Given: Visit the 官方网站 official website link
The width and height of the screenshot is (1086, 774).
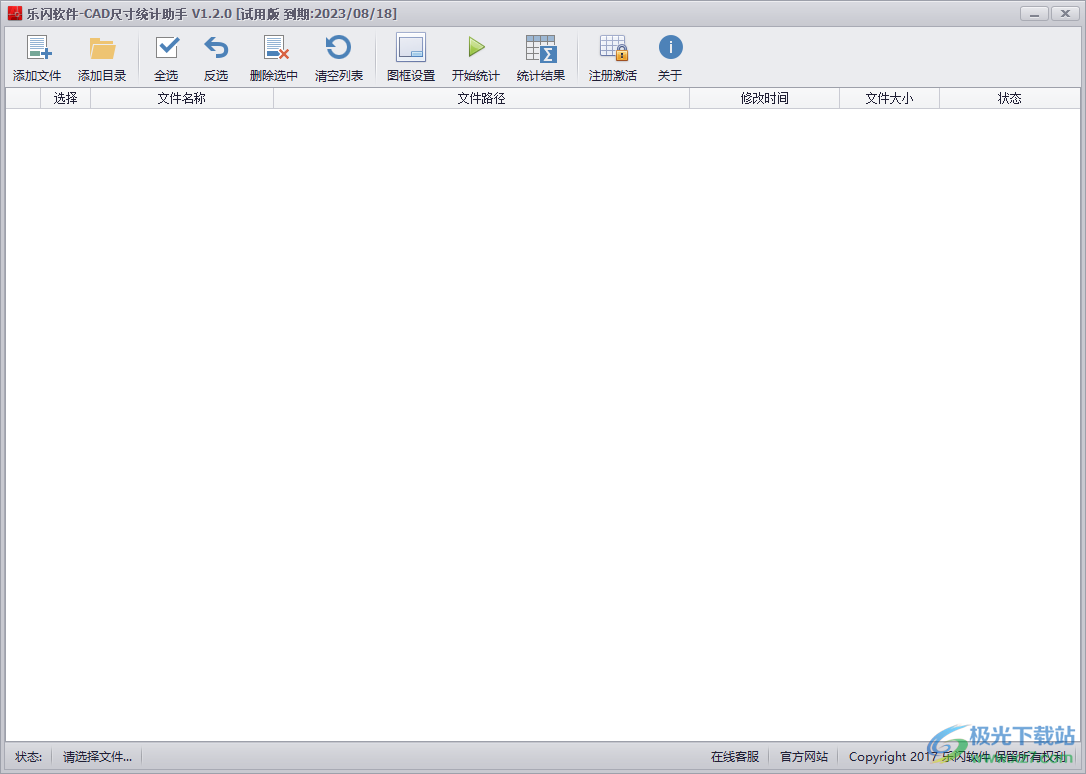Looking at the screenshot, I should 804,757.
